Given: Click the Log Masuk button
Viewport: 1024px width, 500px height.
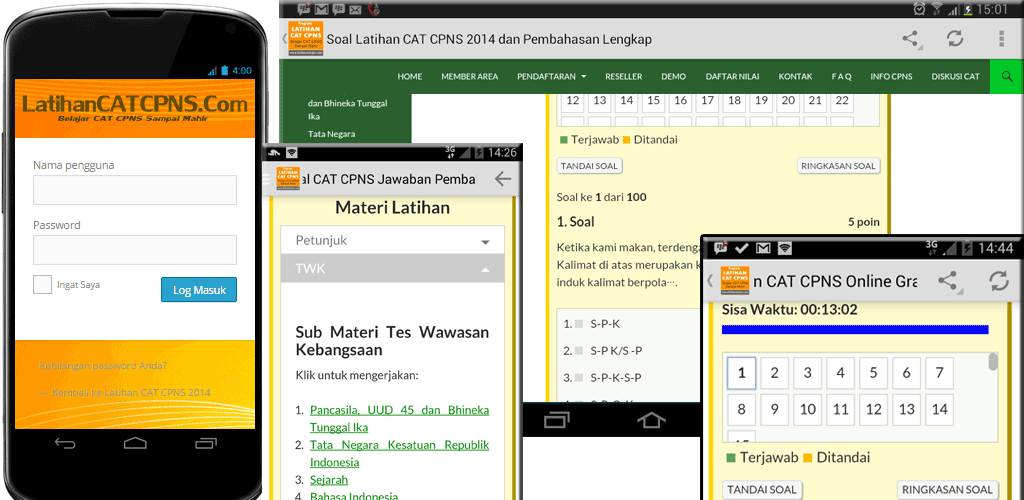Looking at the screenshot, I should [x=199, y=290].
